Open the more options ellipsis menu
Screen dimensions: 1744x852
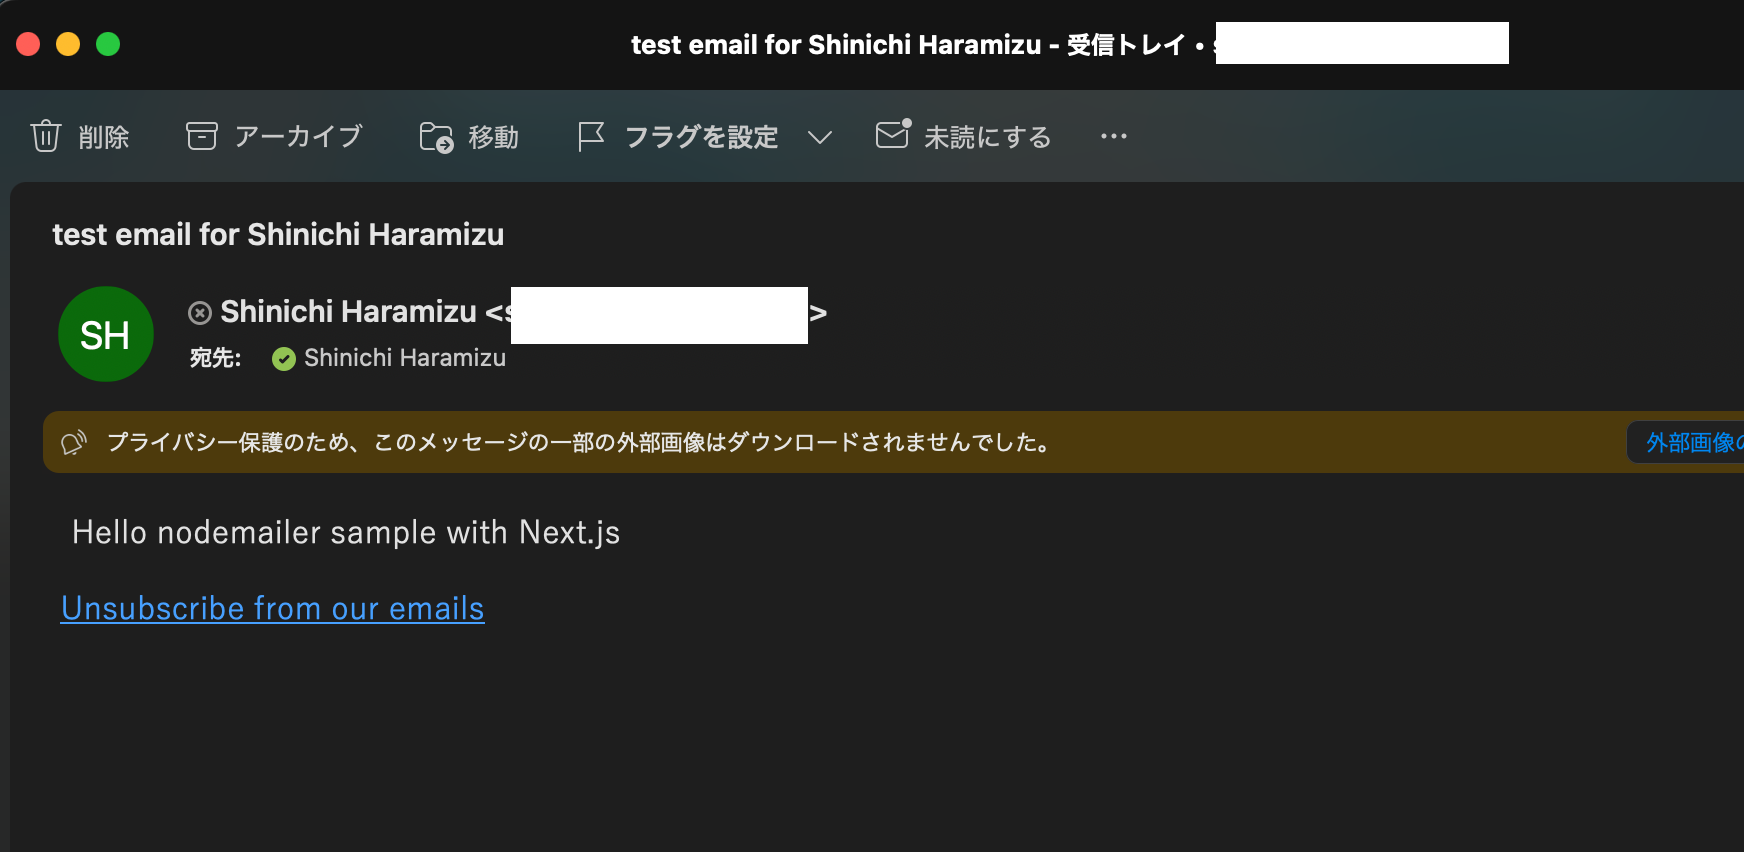click(x=1114, y=136)
